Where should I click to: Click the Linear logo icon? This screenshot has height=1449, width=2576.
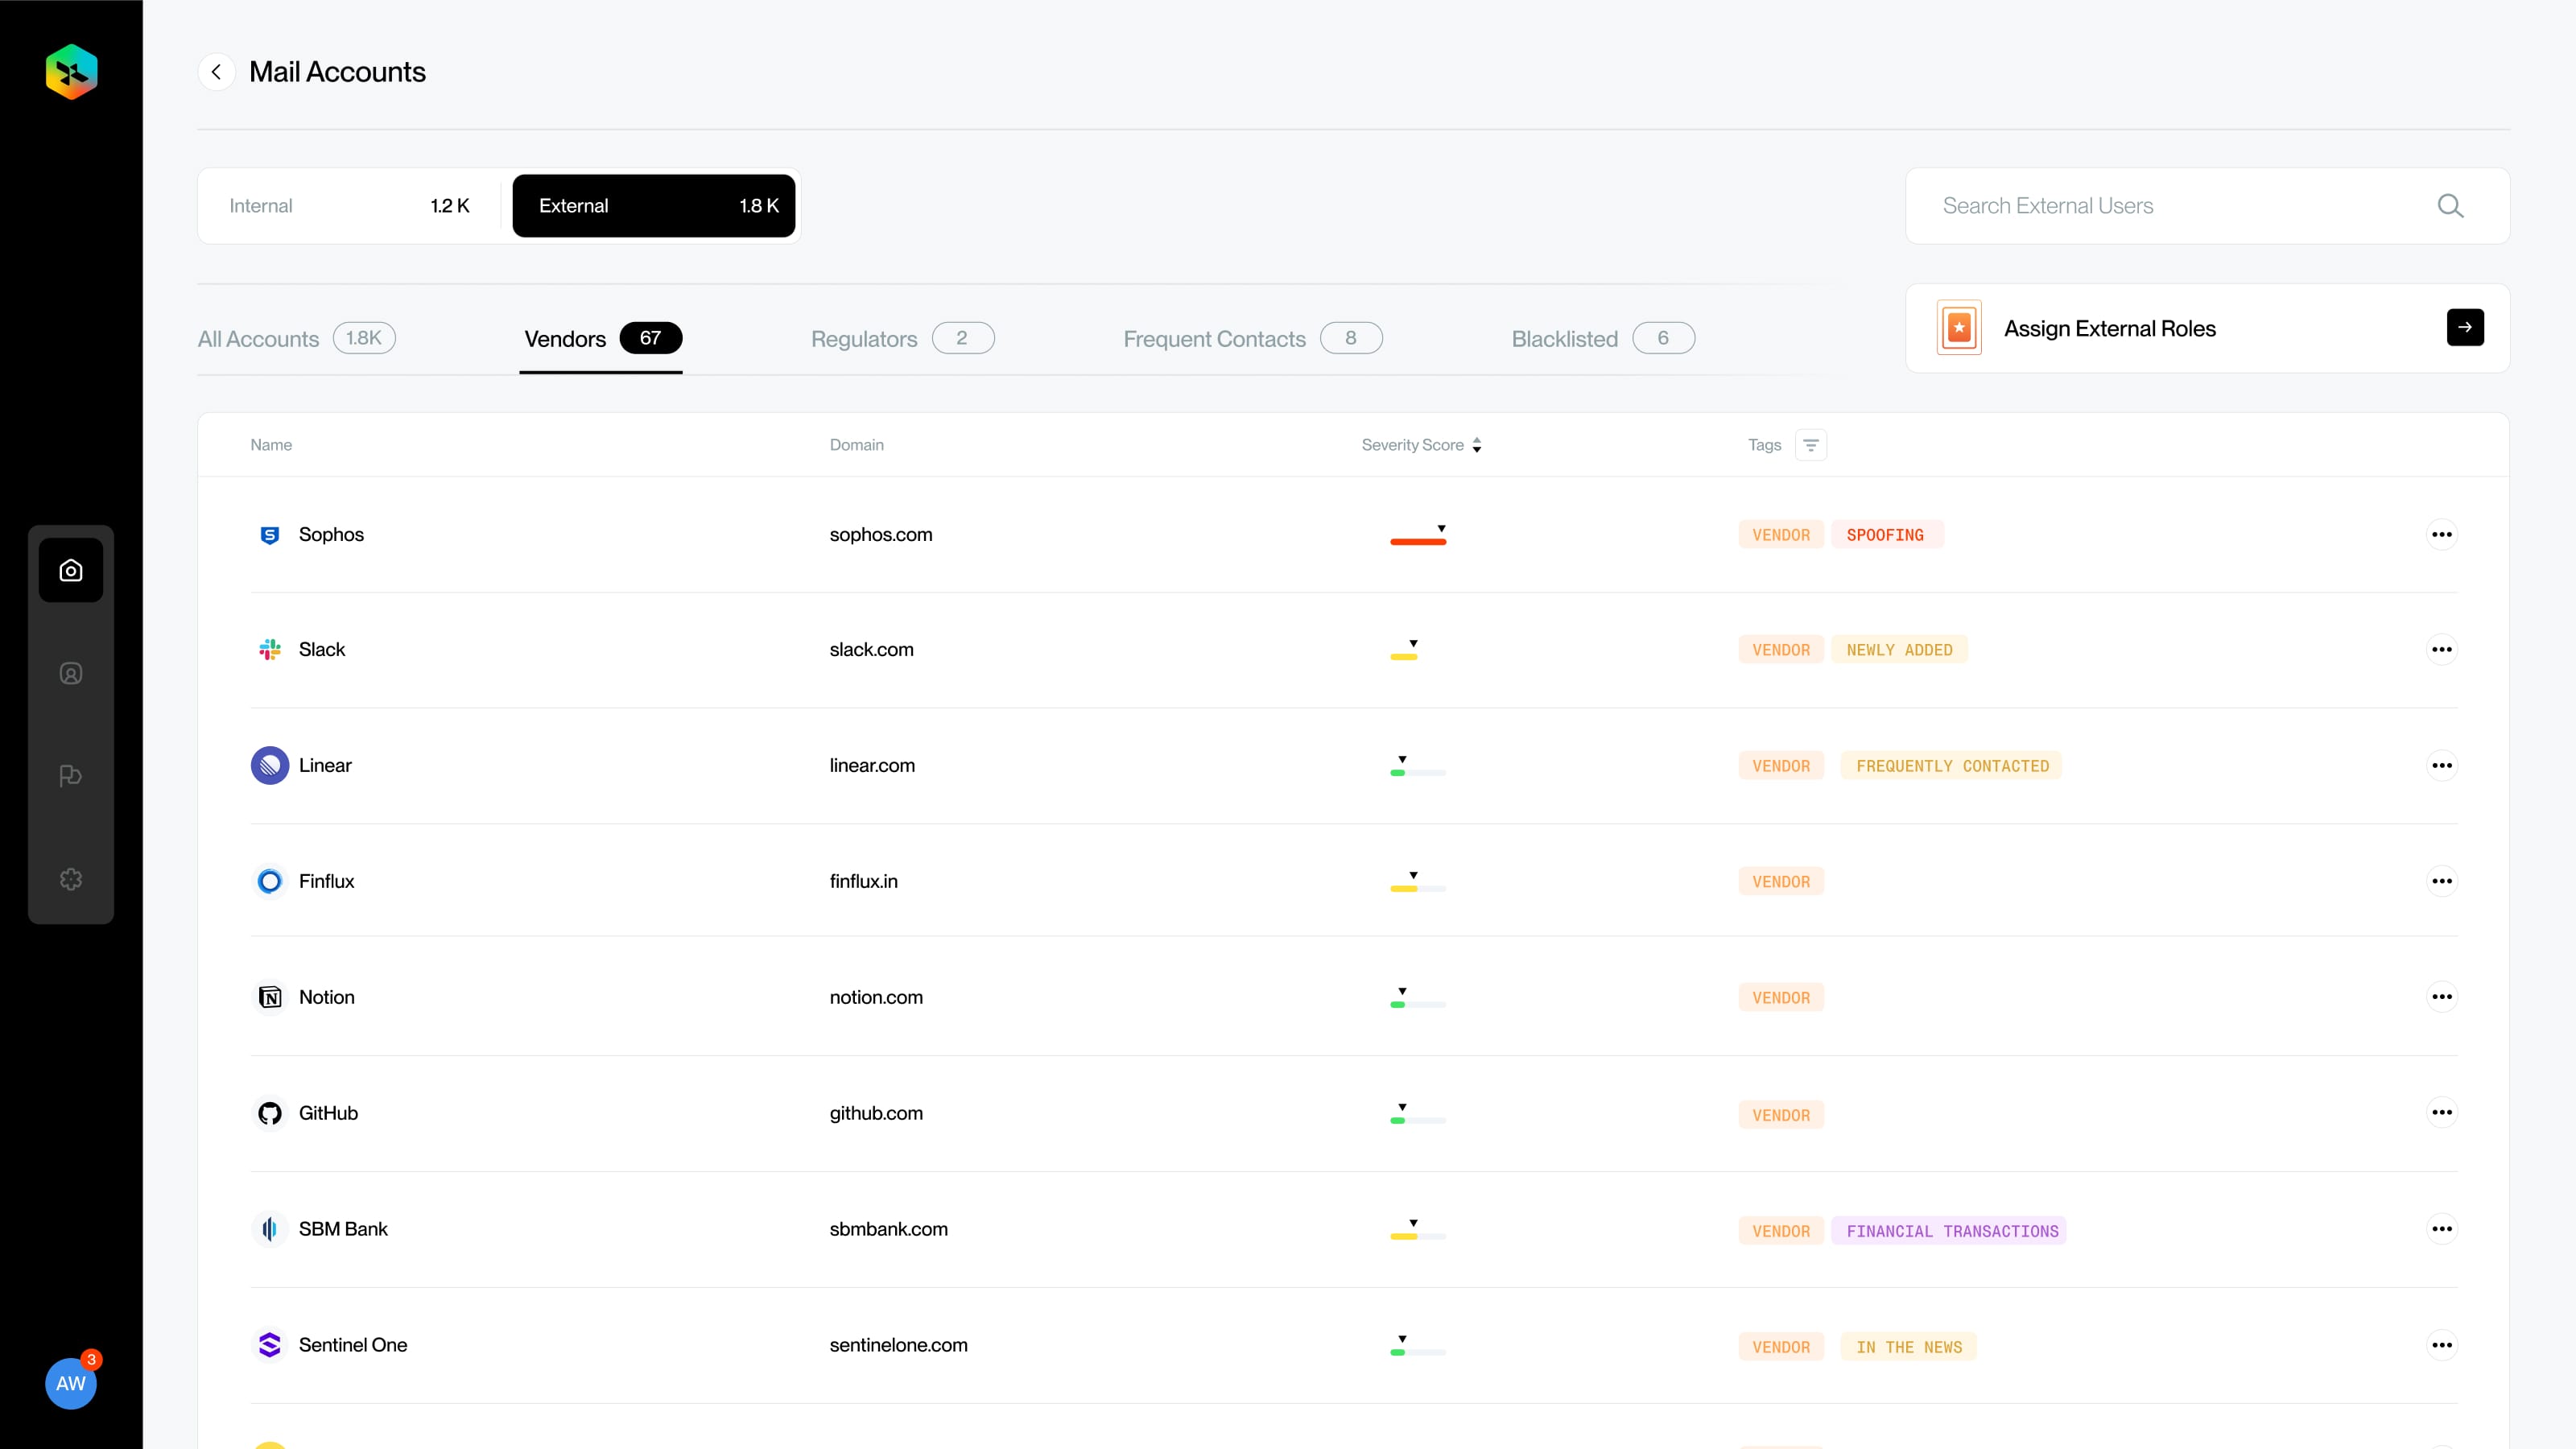[270, 765]
